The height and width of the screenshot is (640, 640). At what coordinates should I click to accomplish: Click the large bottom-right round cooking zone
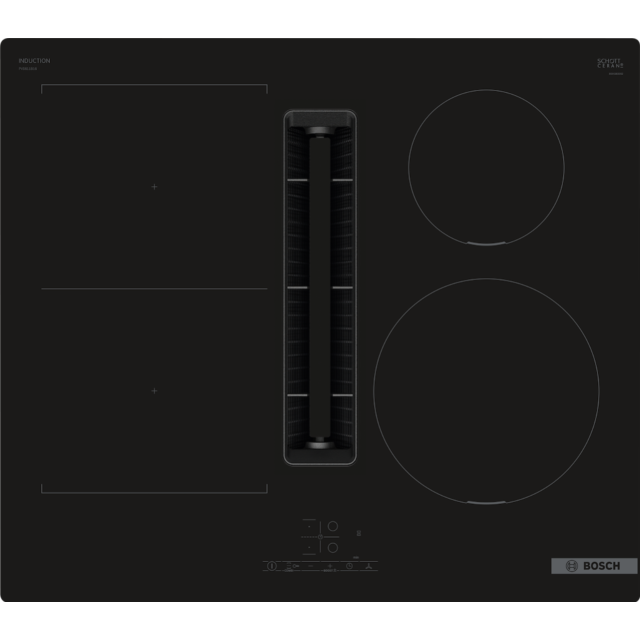486,391
